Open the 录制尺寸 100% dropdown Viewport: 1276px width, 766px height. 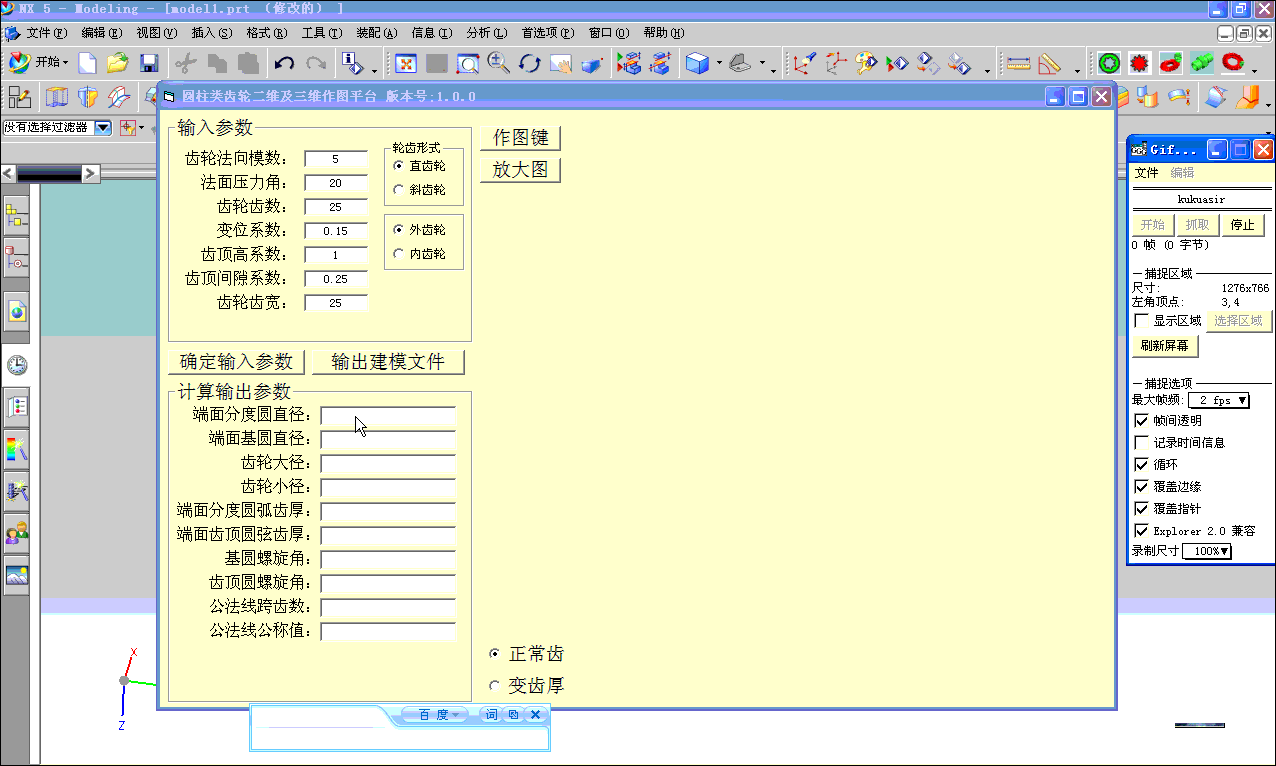pos(1207,551)
